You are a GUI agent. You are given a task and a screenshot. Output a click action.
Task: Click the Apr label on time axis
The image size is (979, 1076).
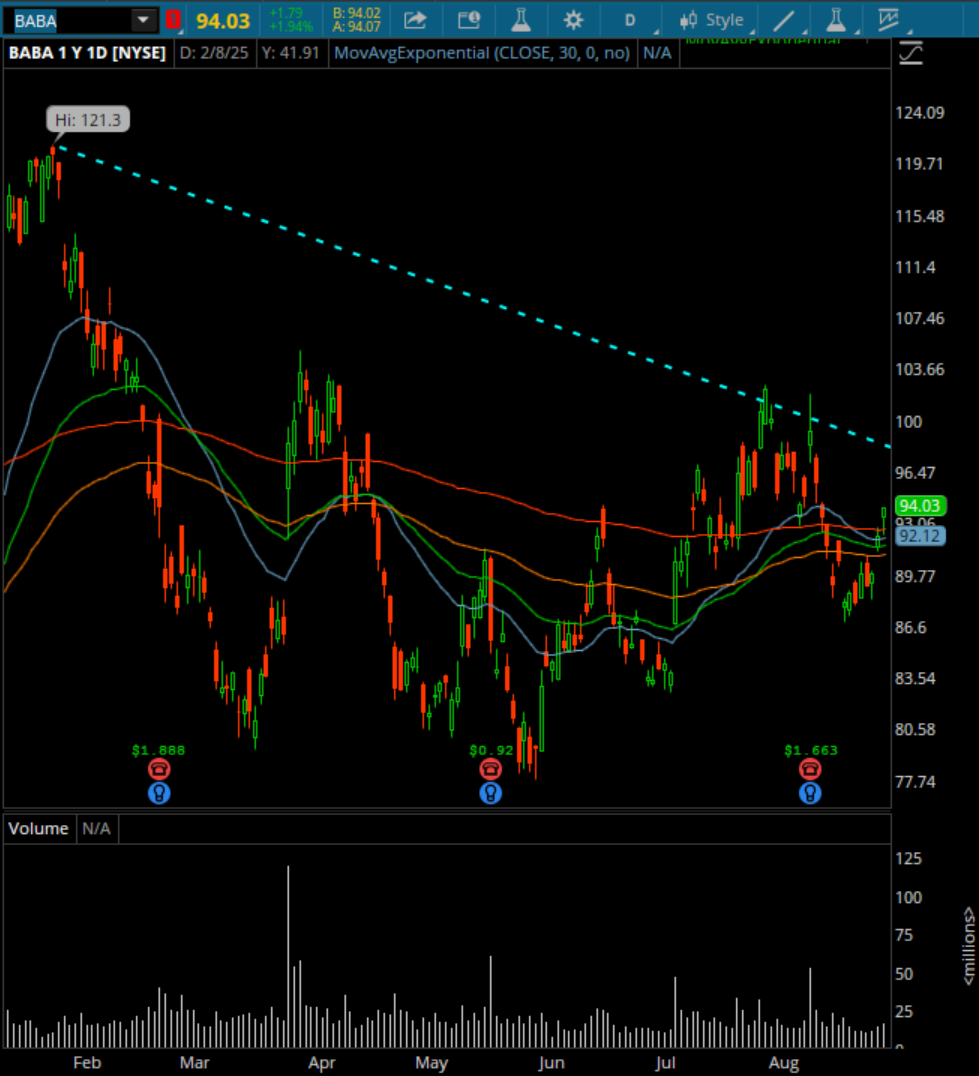(x=322, y=1063)
